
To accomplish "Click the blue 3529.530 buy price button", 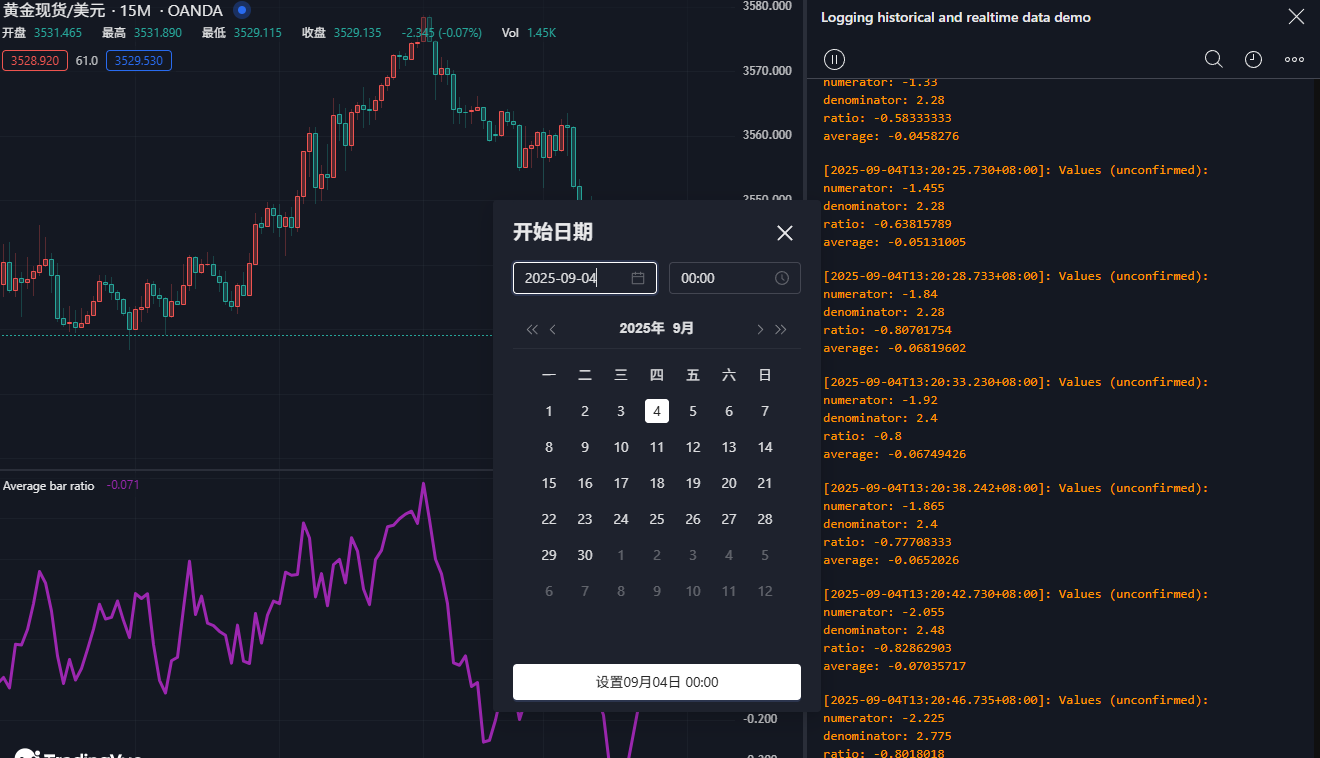I will [x=140, y=61].
